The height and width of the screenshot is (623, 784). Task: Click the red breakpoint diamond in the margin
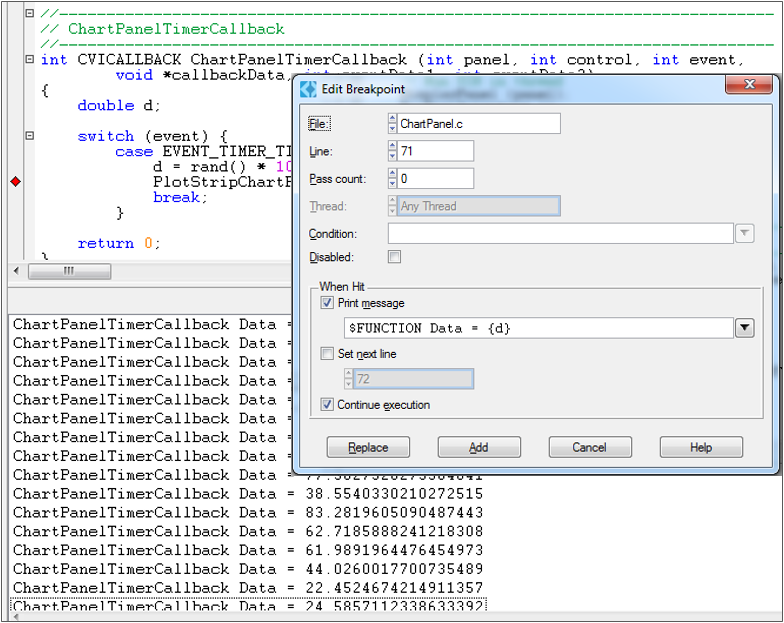tap(15, 181)
